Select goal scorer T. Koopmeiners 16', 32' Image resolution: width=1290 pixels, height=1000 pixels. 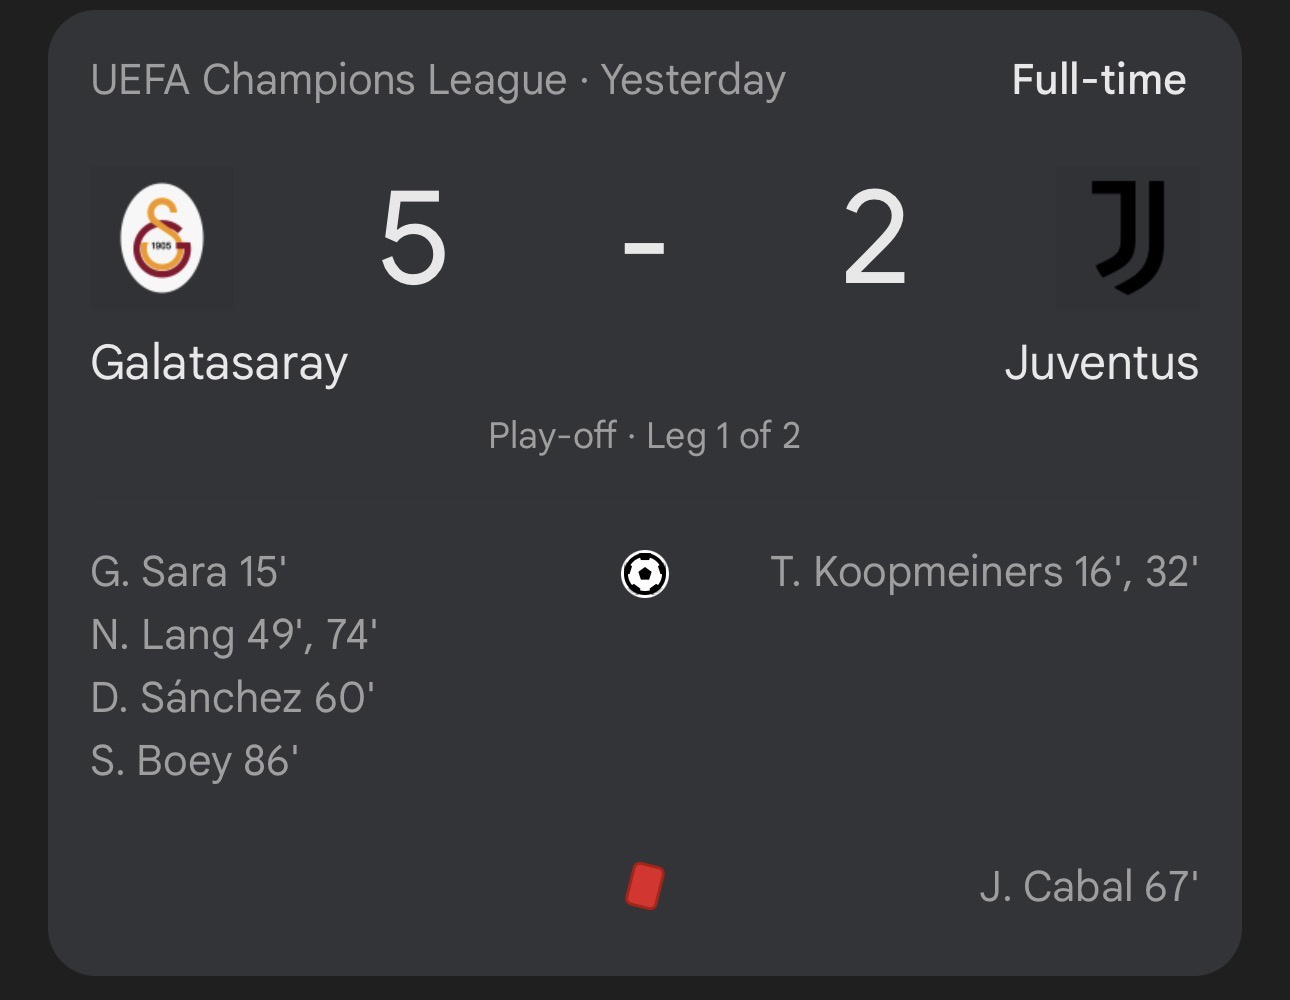tap(984, 572)
